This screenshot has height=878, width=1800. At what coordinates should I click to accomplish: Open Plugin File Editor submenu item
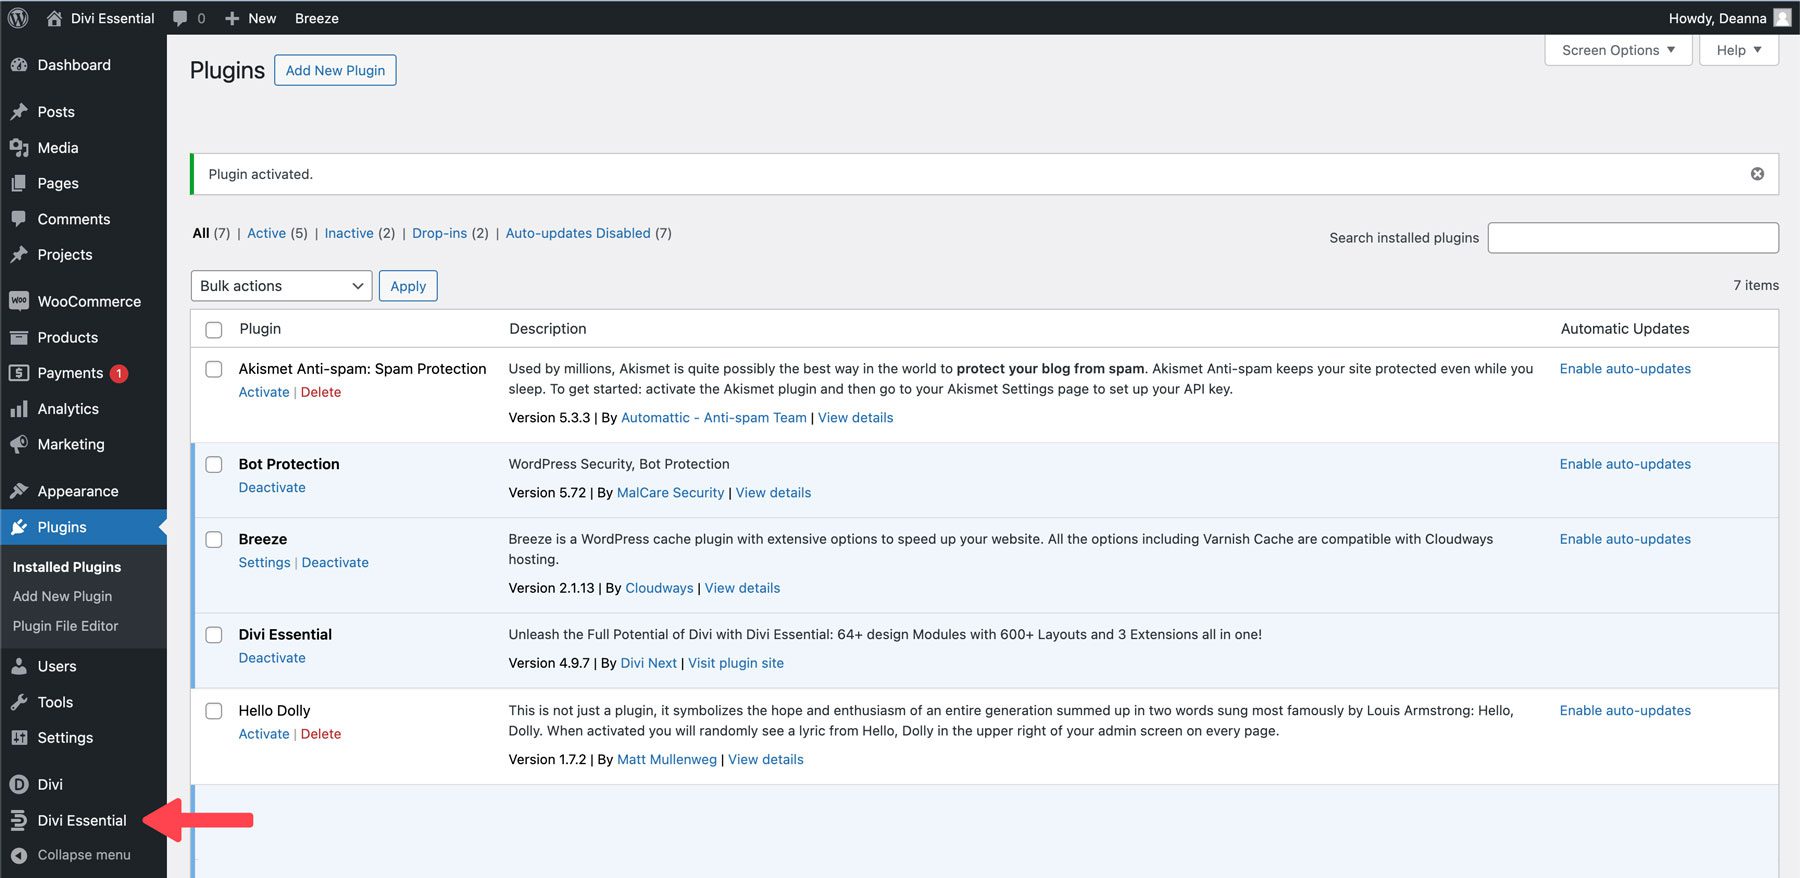pos(65,626)
